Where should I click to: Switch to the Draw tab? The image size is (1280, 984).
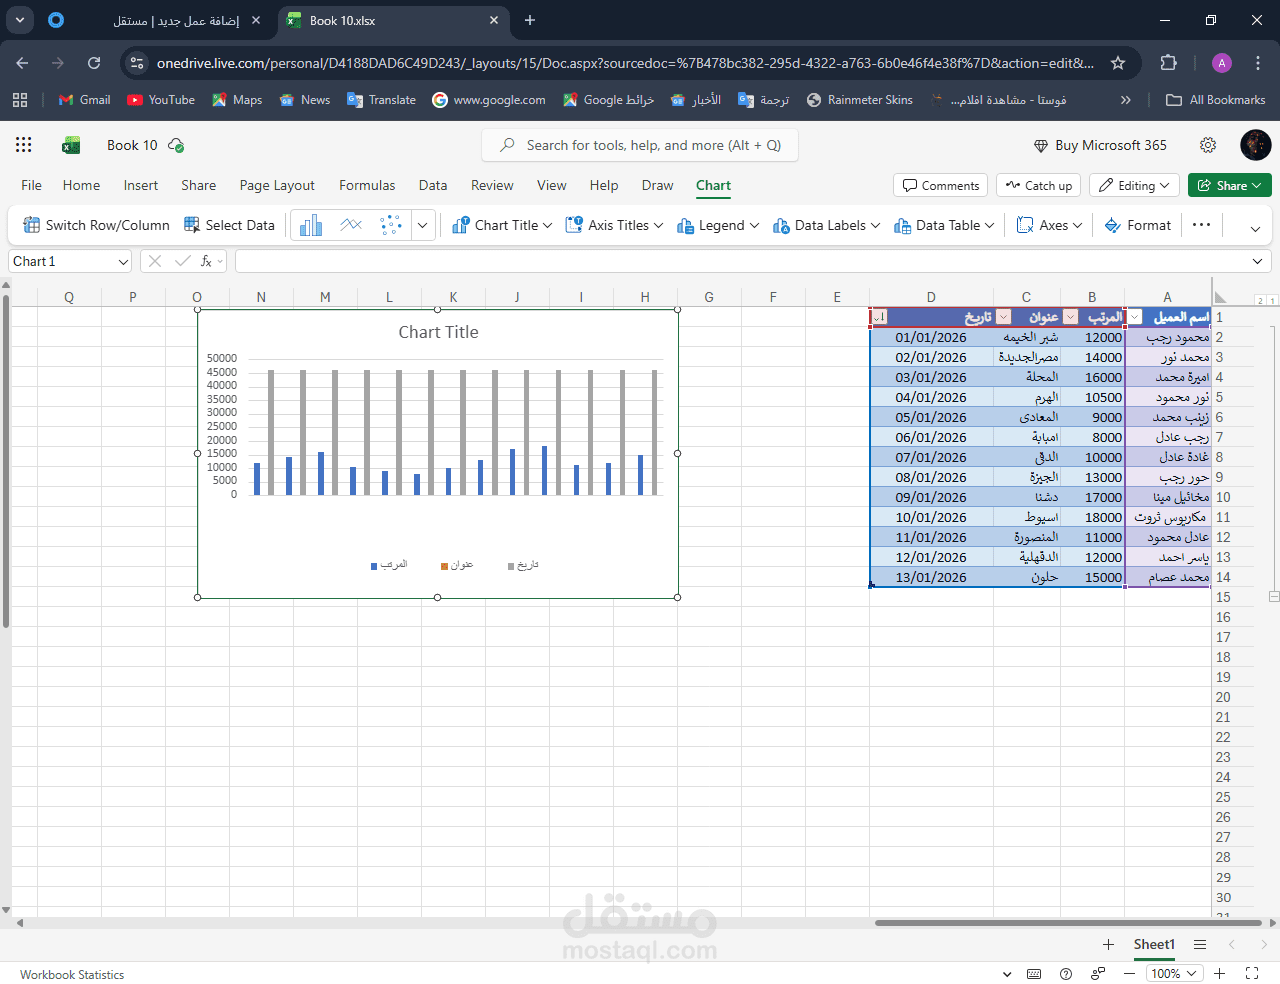tap(657, 185)
